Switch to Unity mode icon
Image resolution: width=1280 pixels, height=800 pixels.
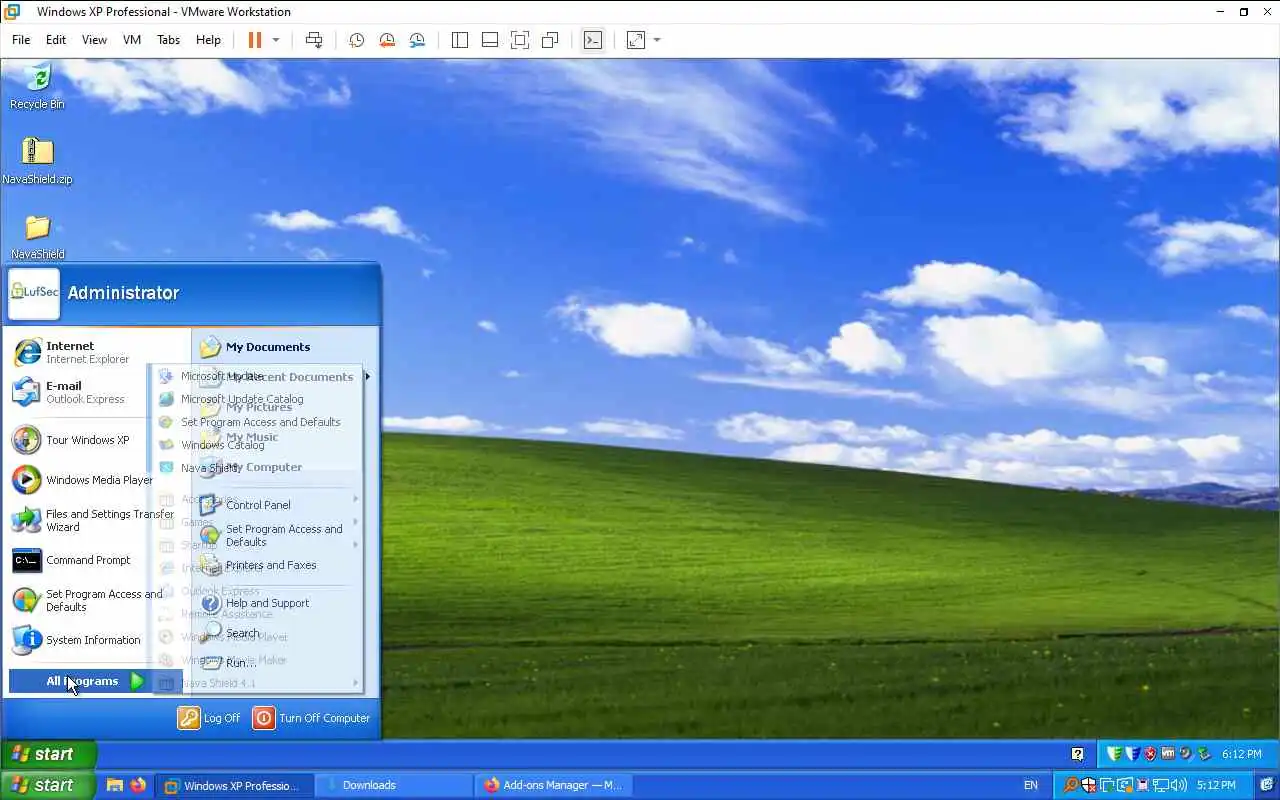coord(550,40)
